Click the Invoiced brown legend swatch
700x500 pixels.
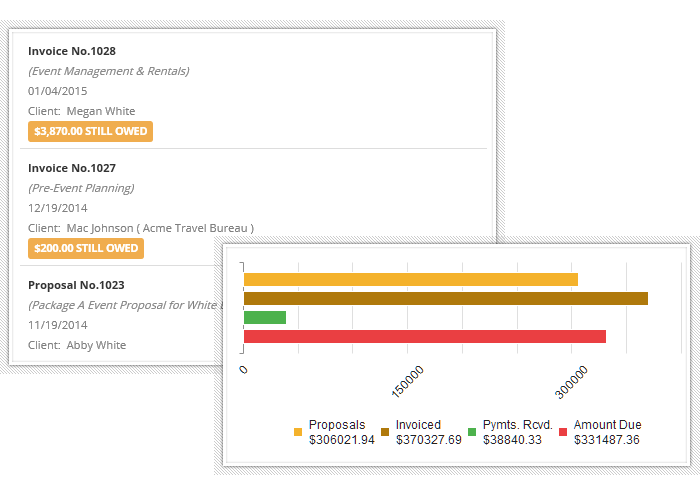(x=385, y=432)
